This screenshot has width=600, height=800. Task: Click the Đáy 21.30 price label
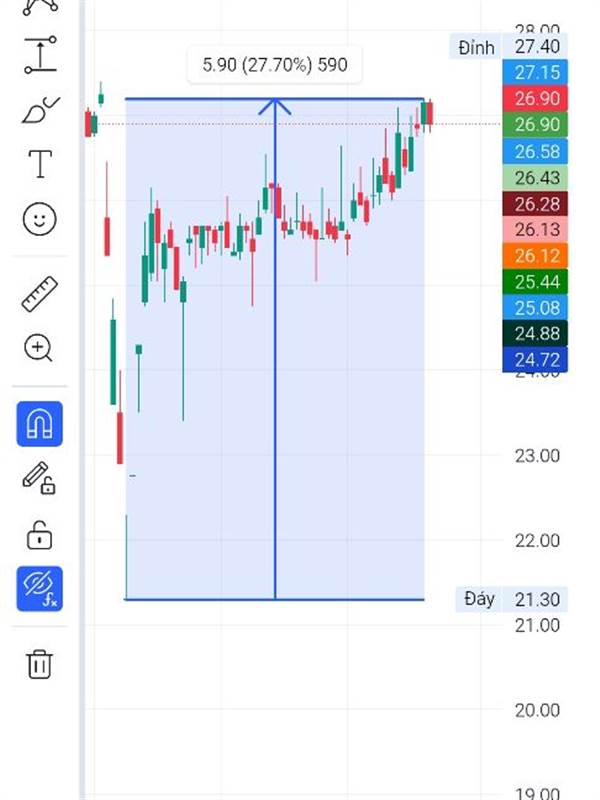coord(511,599)
